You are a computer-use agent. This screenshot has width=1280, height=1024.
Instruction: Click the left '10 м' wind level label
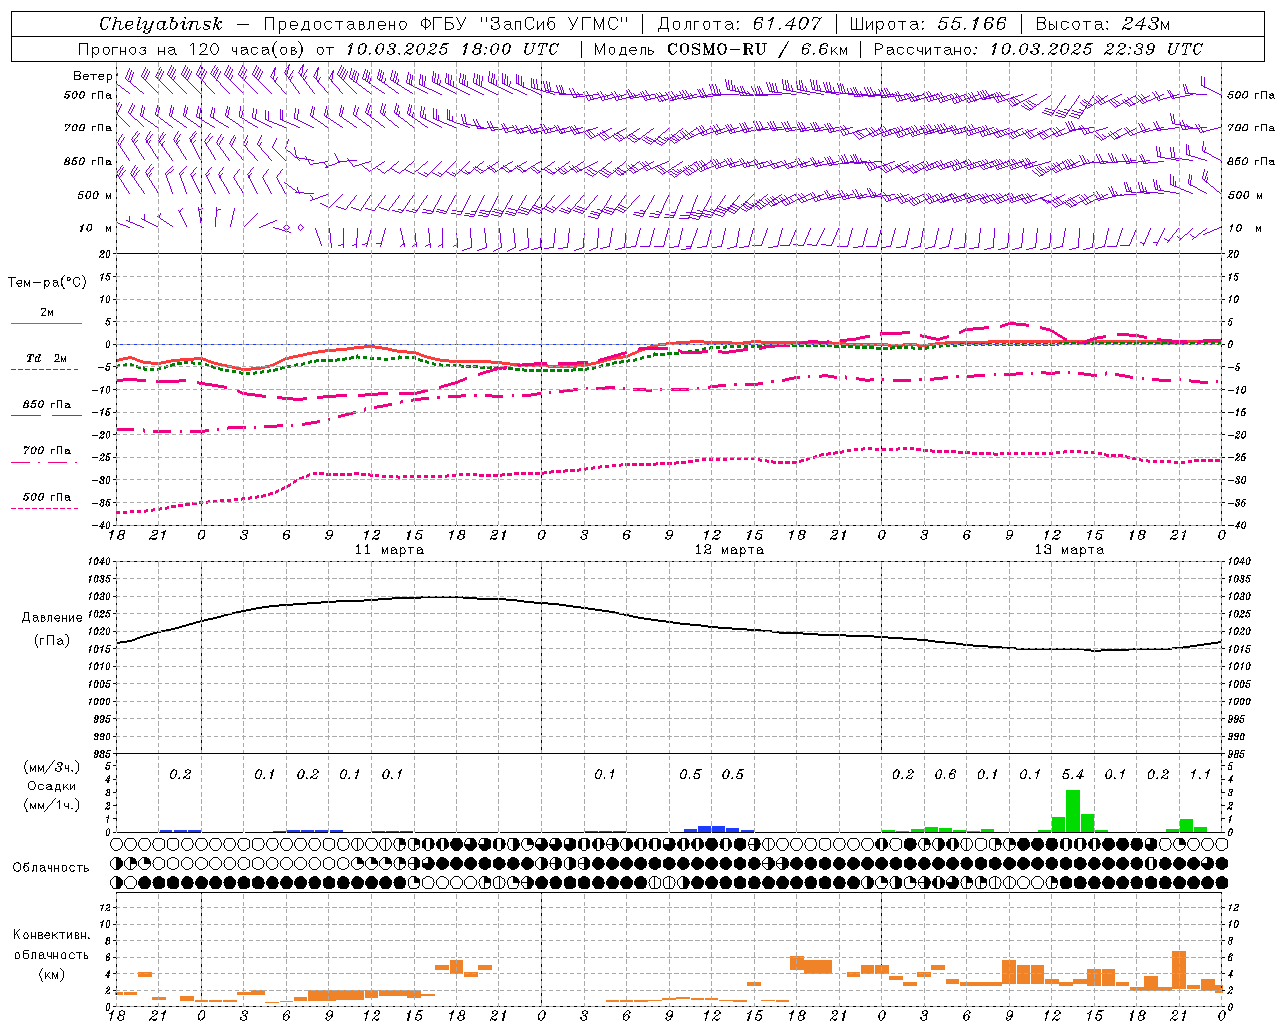(x=96, y=229)
